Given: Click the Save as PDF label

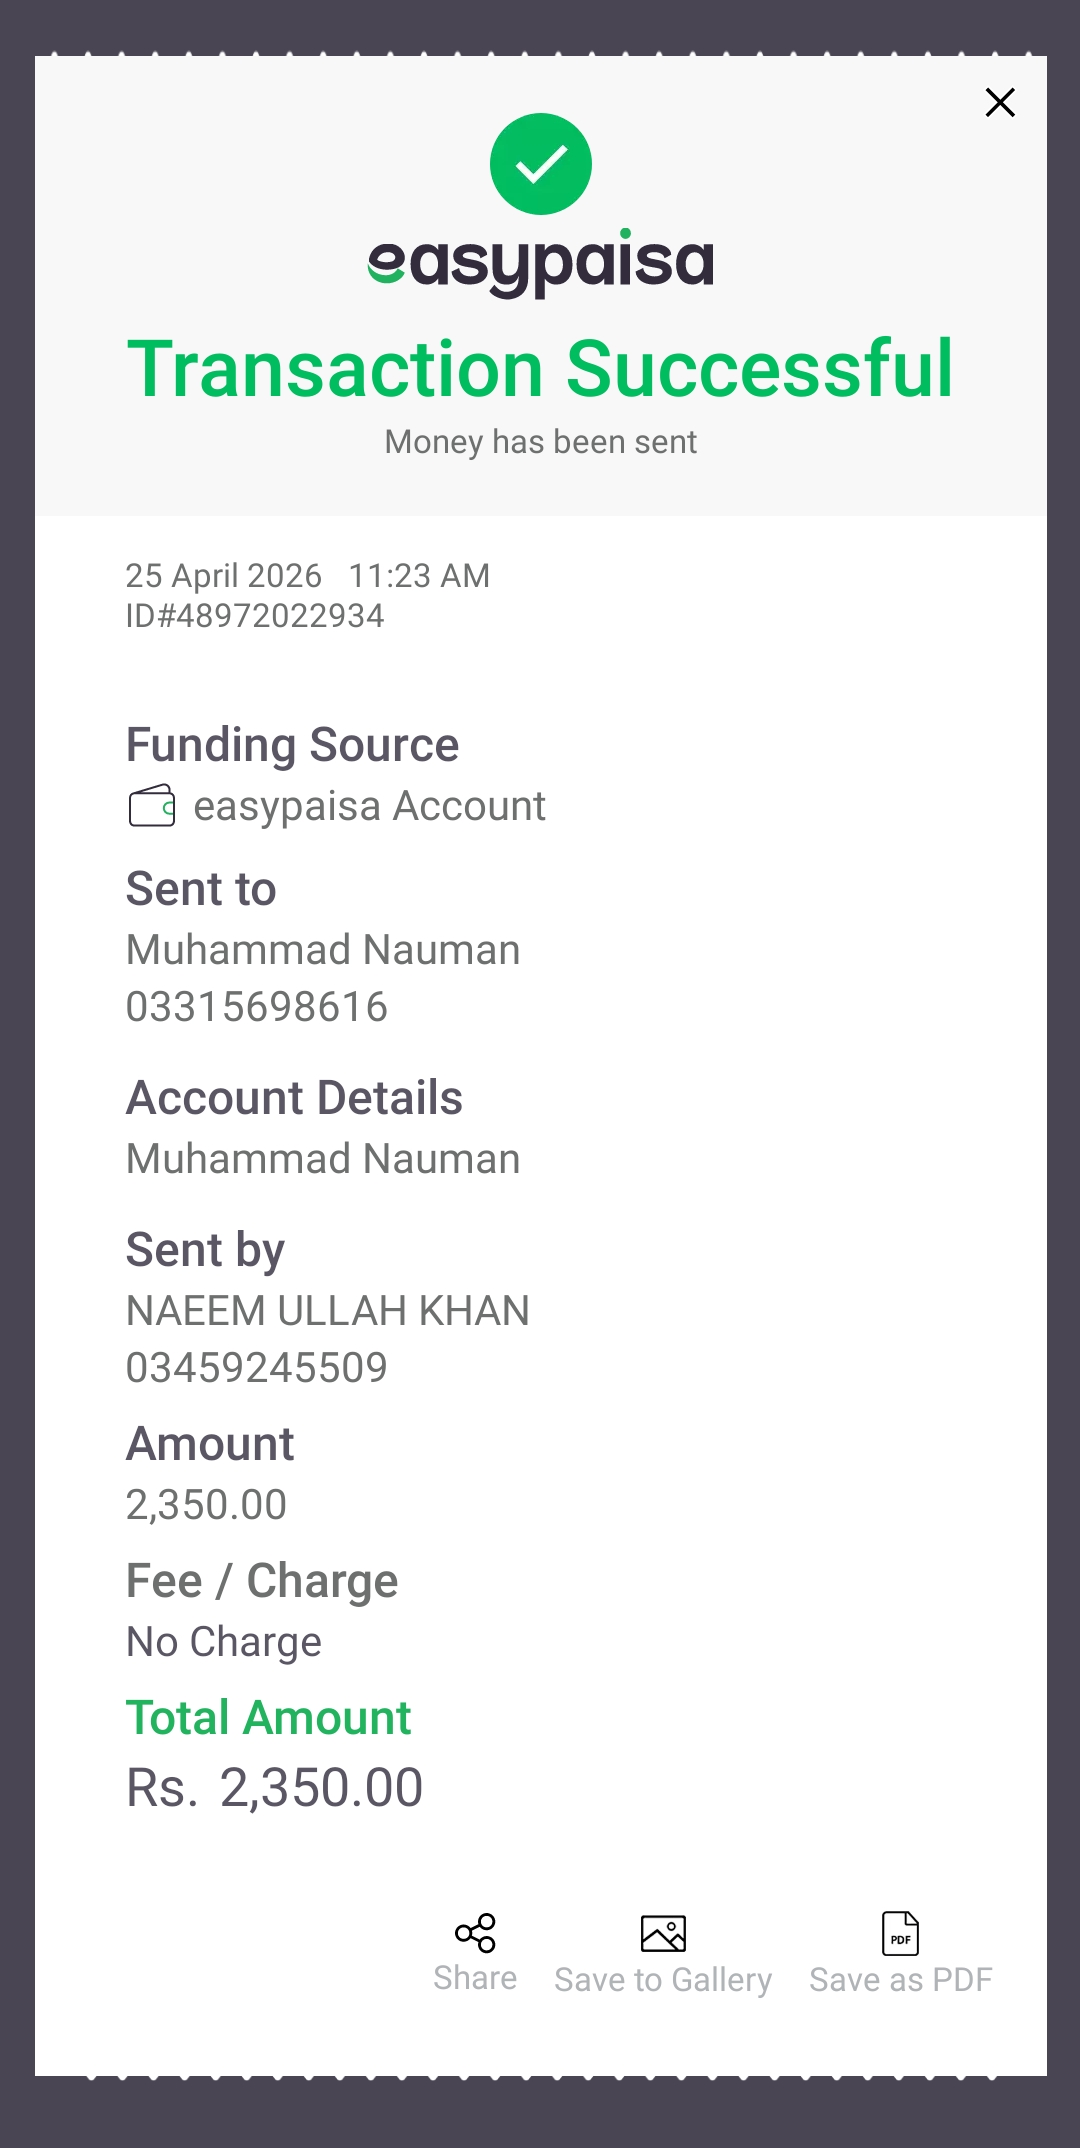Looking at the screenshot, I should coord(900,1980).
